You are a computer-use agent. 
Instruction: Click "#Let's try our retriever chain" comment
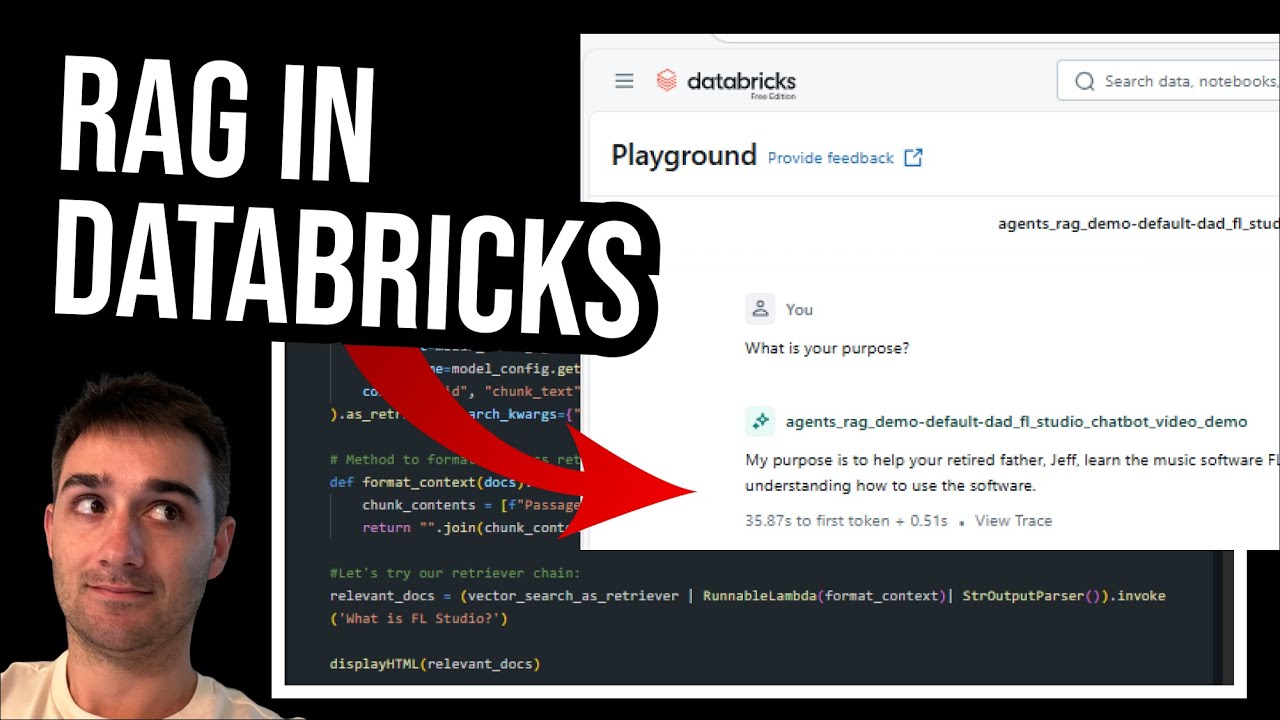click(455, 573)
